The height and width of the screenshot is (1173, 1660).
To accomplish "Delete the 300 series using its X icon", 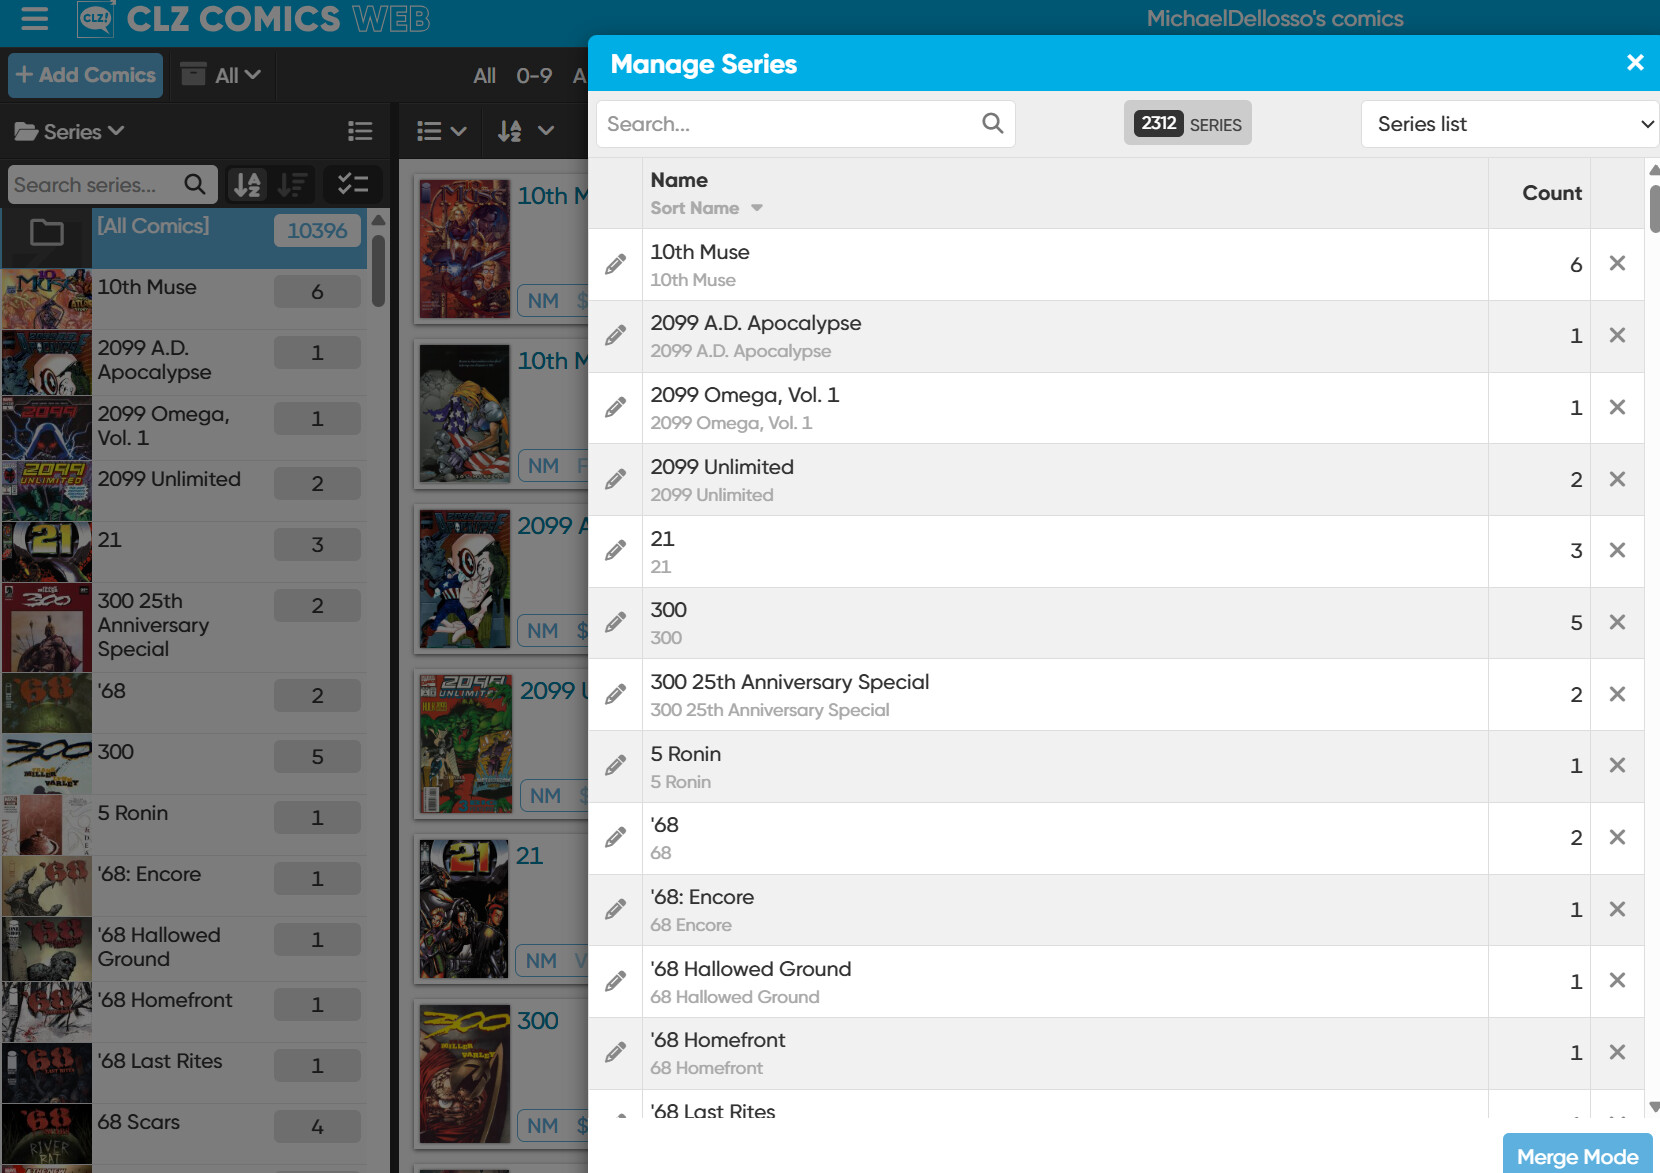I will [1617, 622].
